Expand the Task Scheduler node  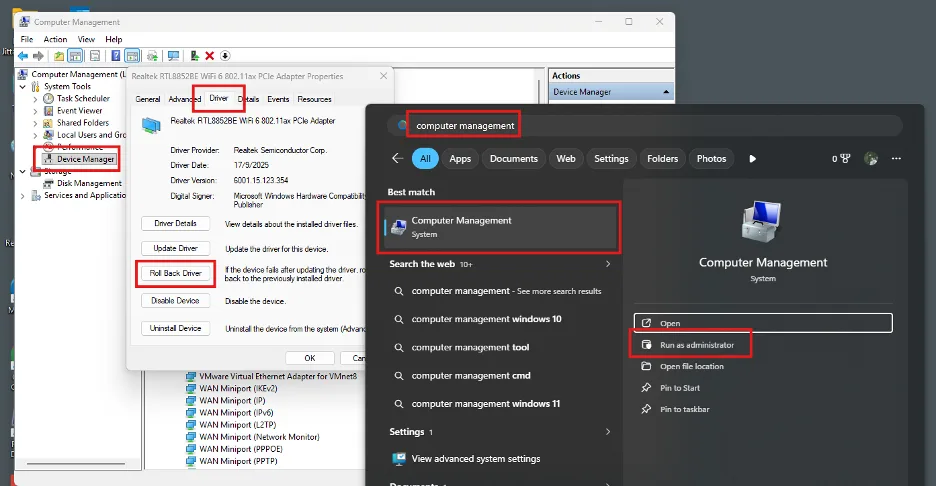point(35,99)
